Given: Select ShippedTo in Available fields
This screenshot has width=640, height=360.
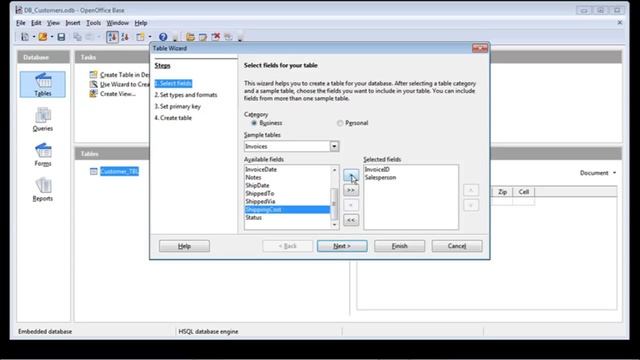Looking at the screenshot, I should coord(287,193).
